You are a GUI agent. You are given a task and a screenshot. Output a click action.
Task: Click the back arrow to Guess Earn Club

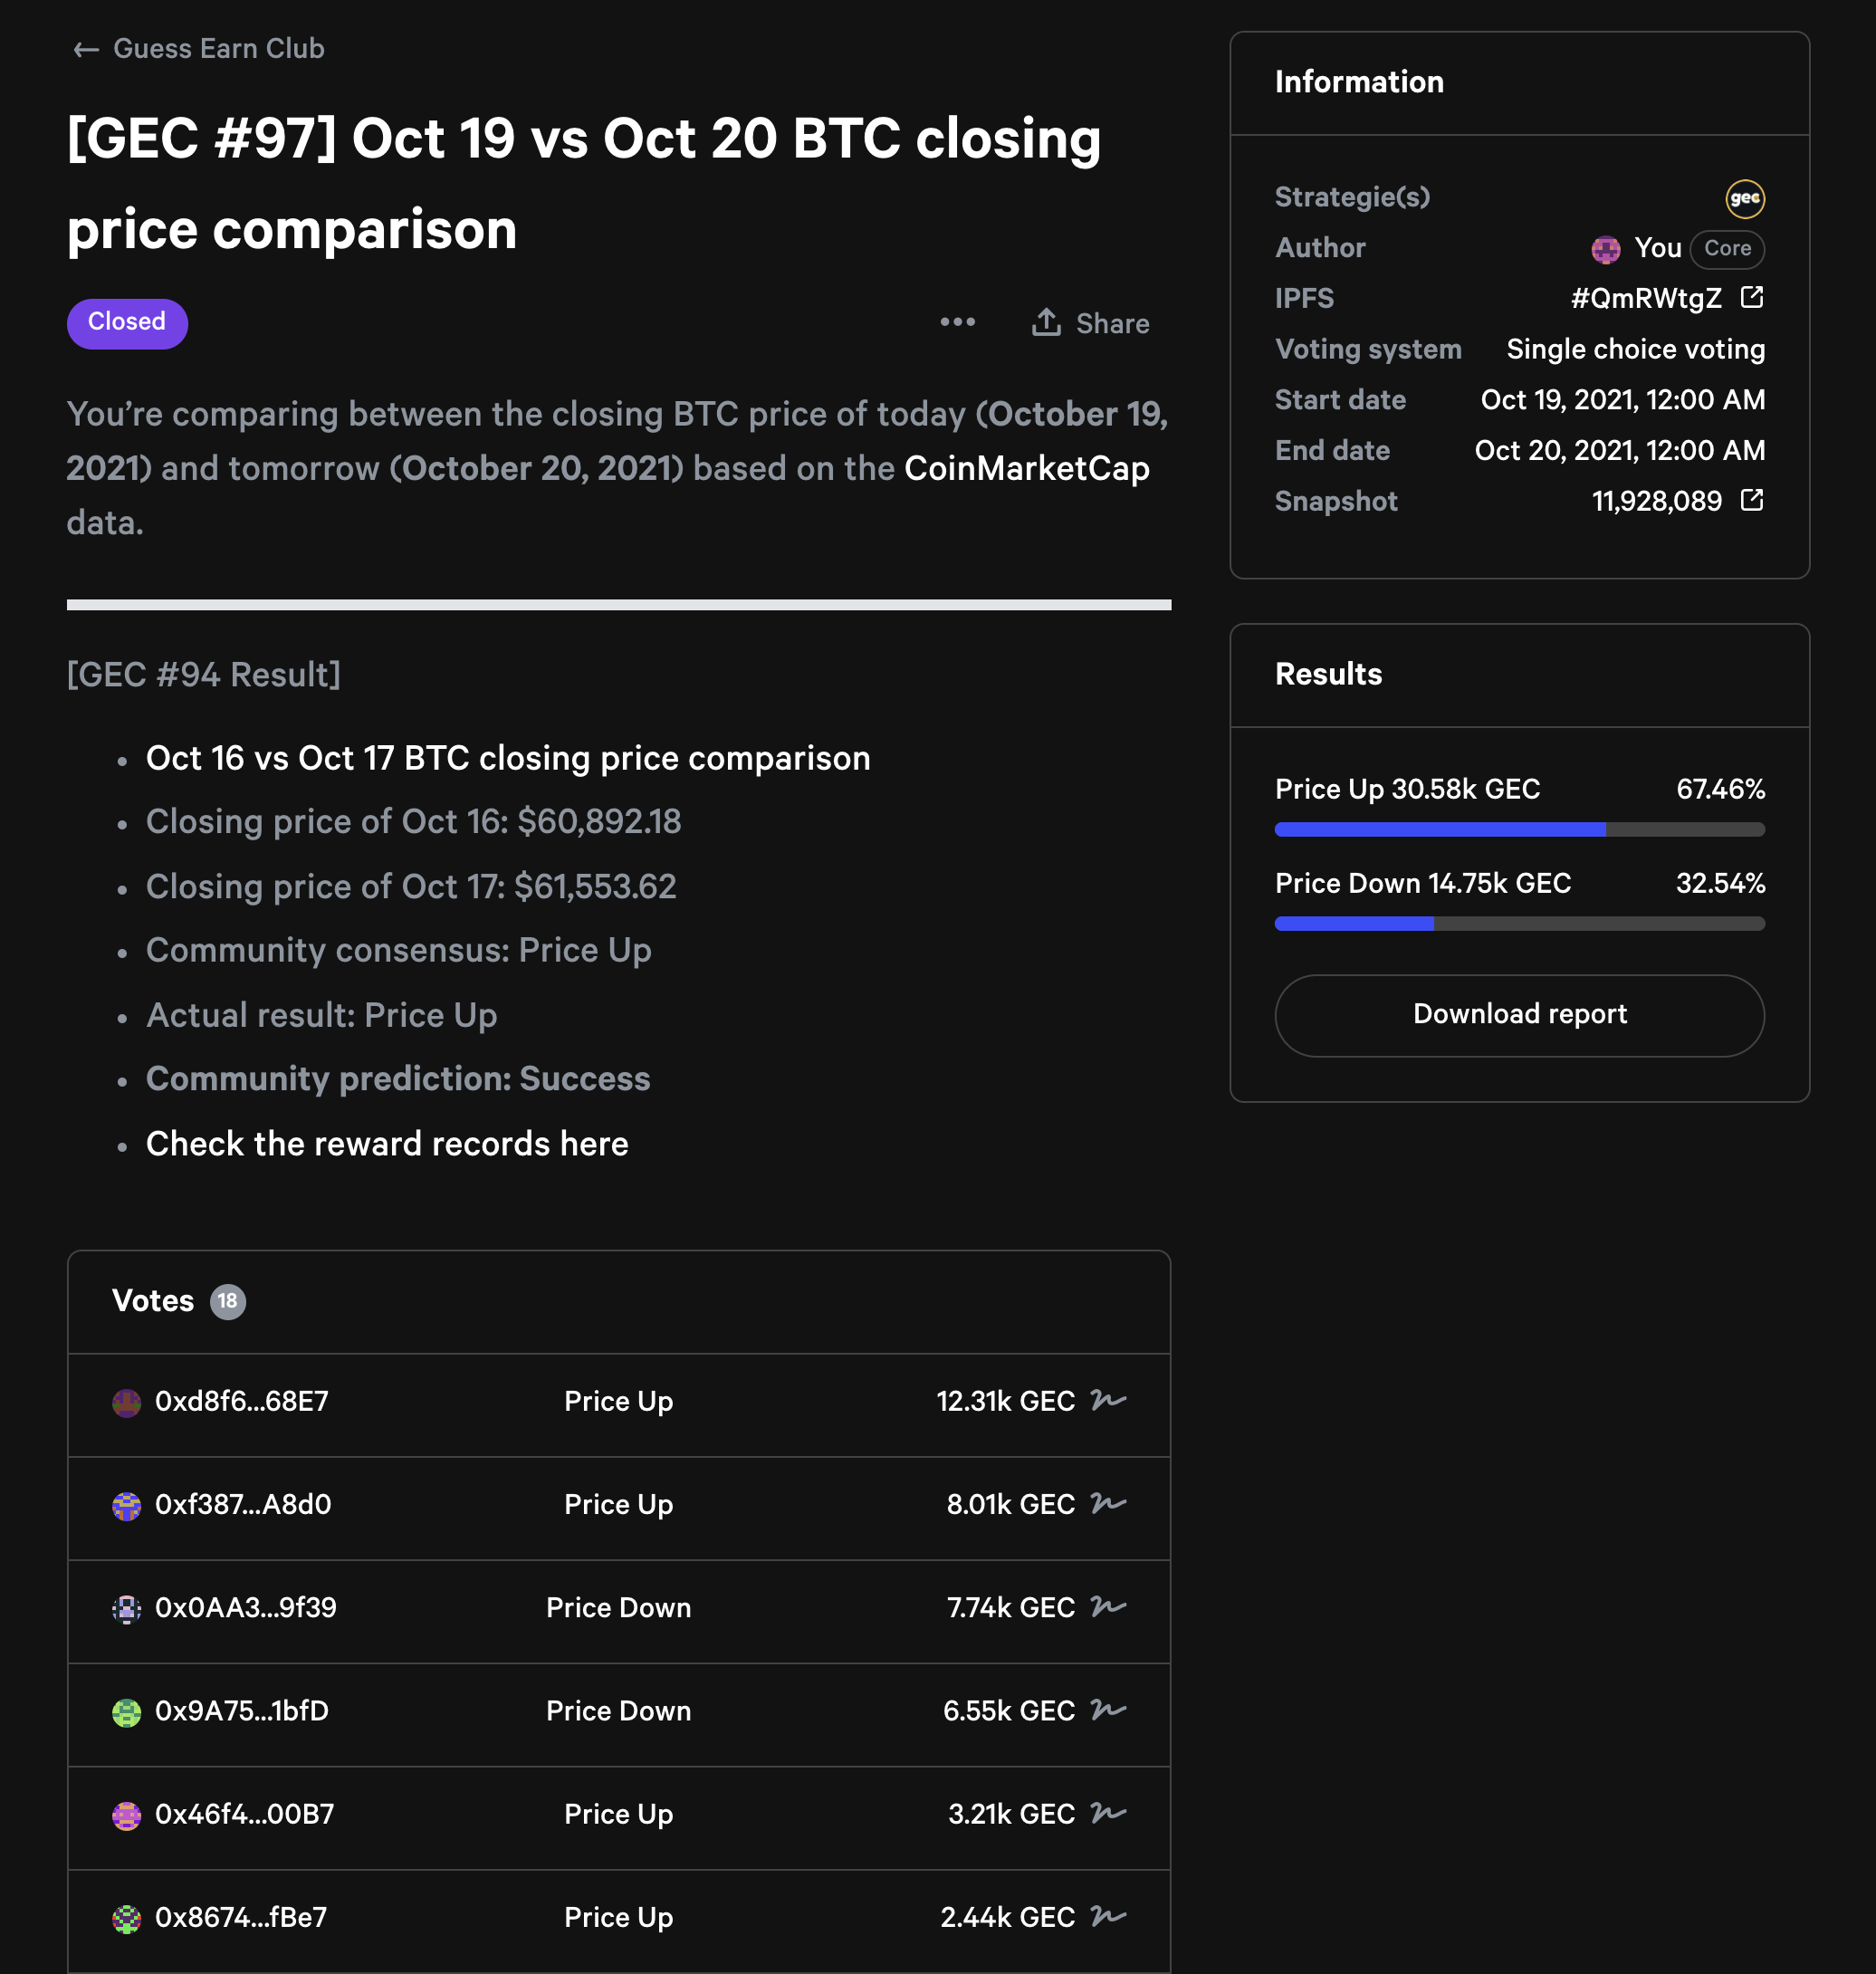coord(86,50)
